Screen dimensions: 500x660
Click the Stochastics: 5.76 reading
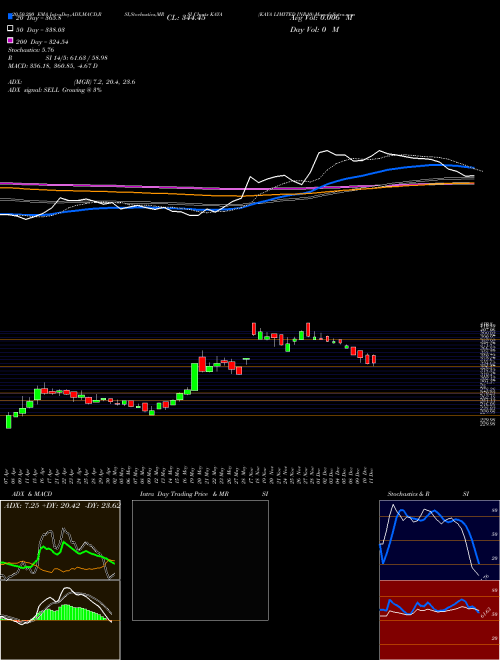pyautogui.click(x=31, y=50)
